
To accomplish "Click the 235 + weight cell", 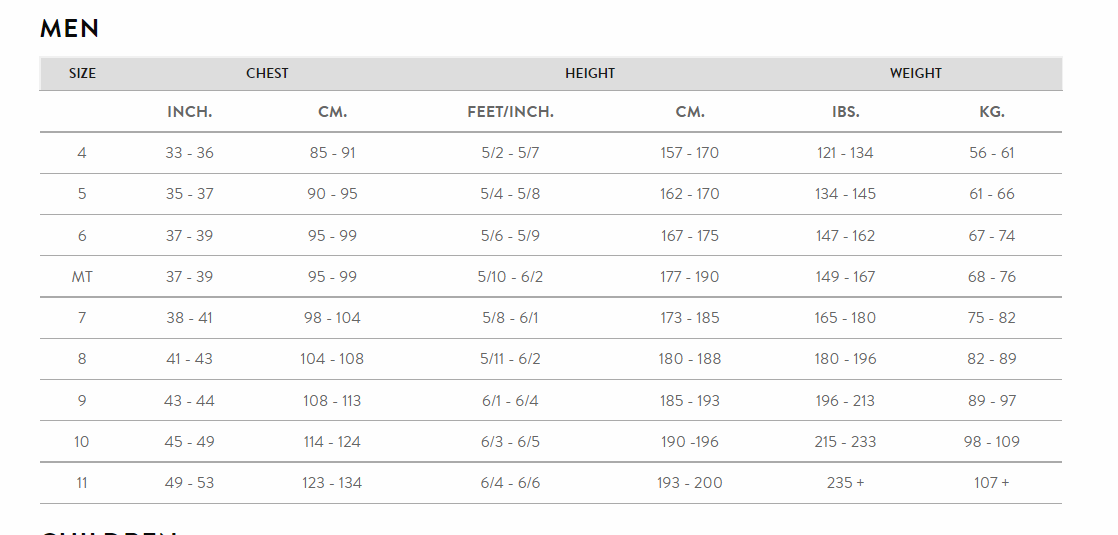I will point(845,483).
